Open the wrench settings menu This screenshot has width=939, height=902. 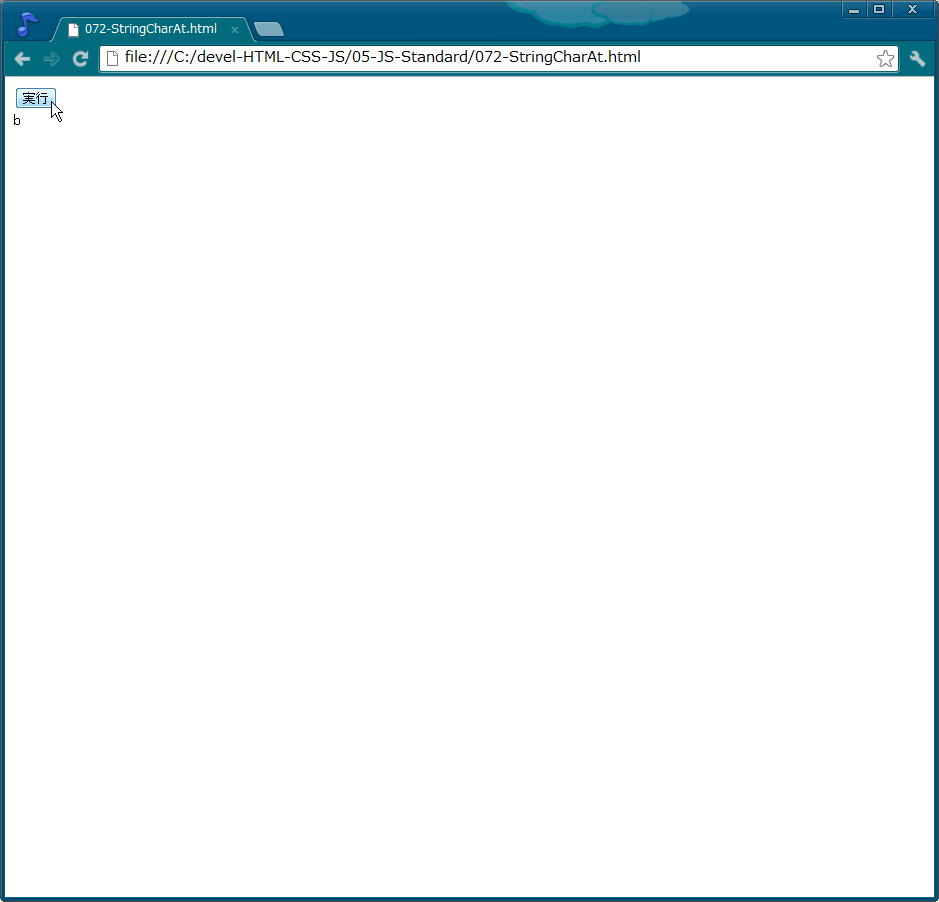tap(917, 59)
